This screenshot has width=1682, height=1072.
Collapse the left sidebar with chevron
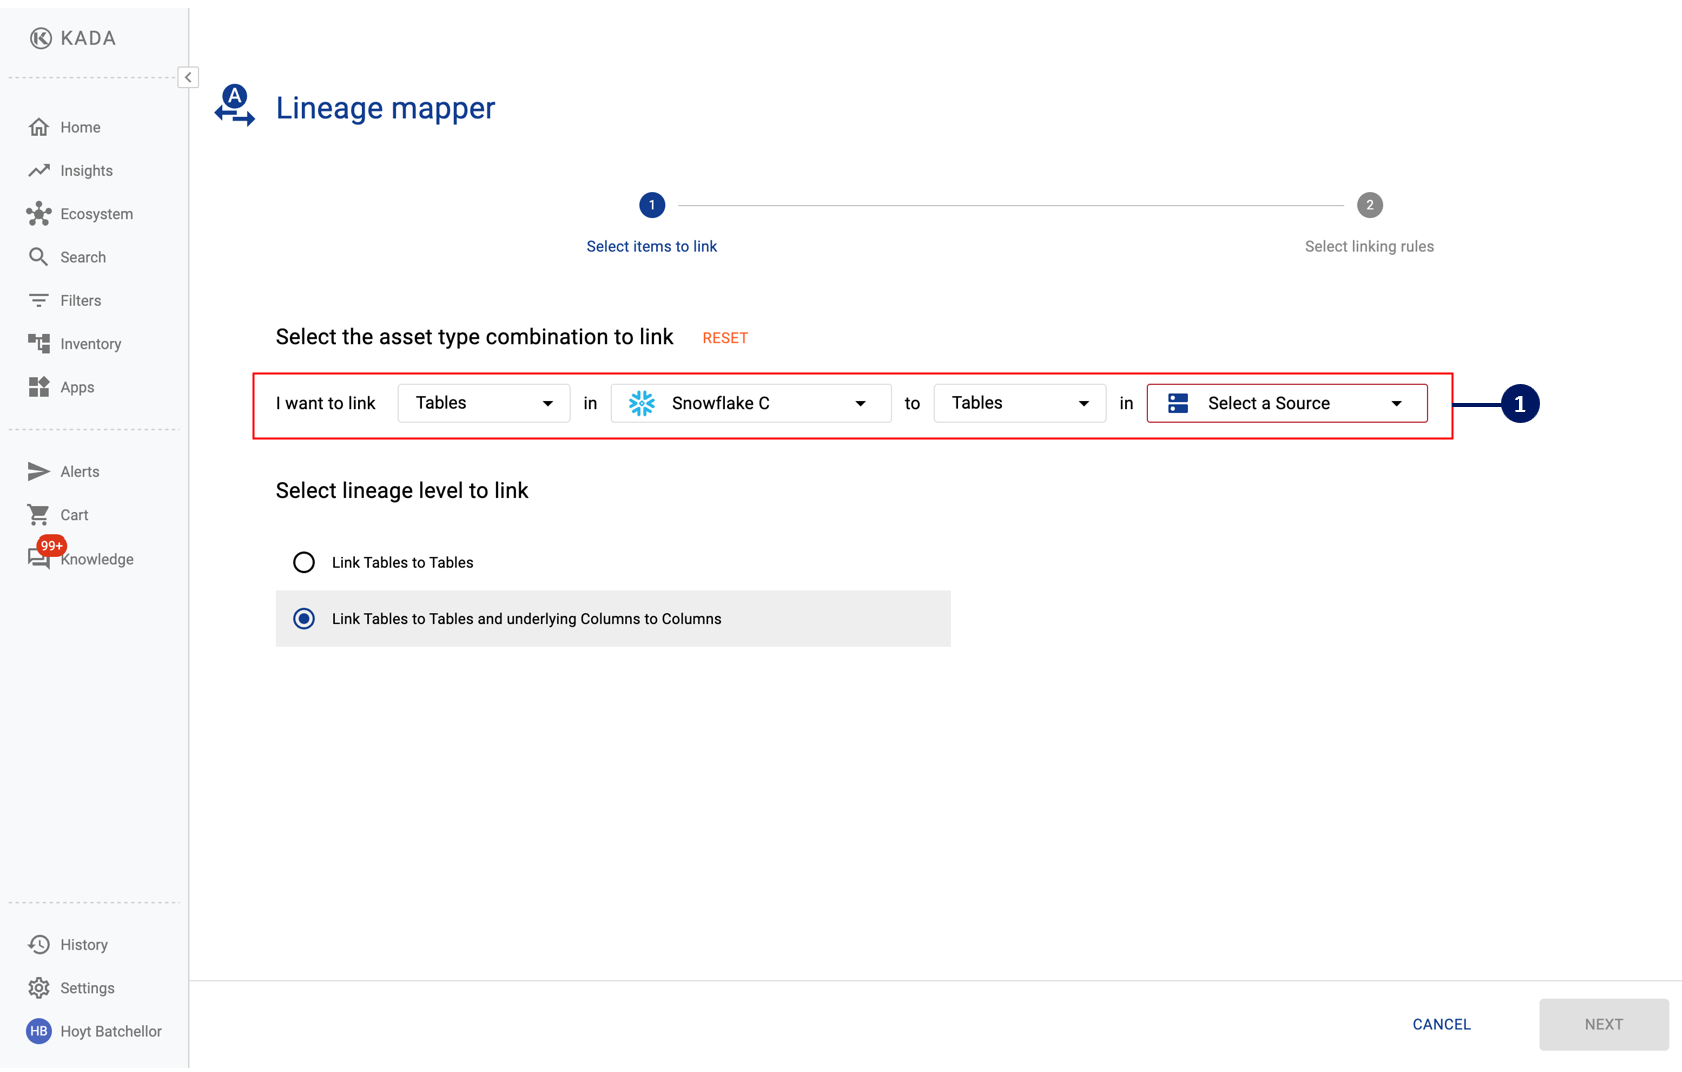[x=188, y=77]
